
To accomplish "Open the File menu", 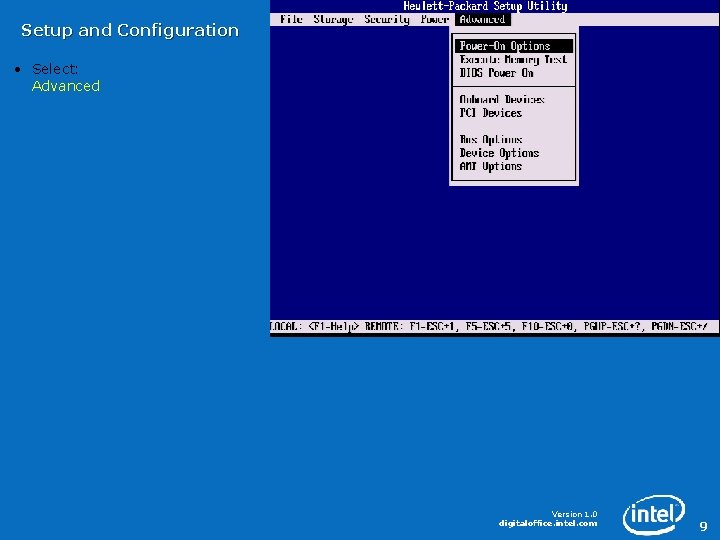I will 291,19.
